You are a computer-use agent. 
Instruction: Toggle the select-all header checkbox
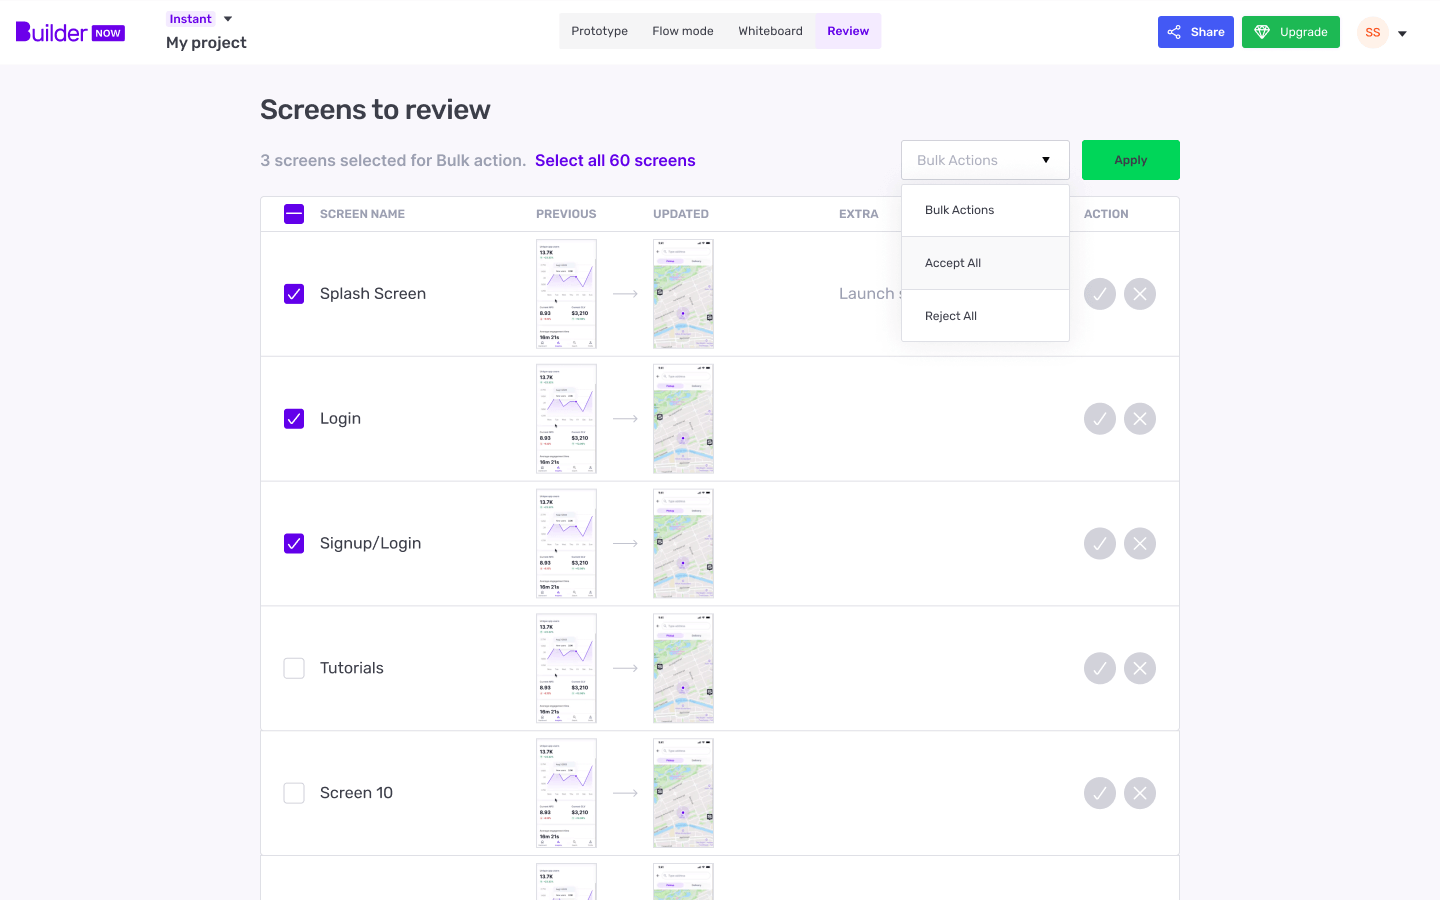tap(294, 214)
